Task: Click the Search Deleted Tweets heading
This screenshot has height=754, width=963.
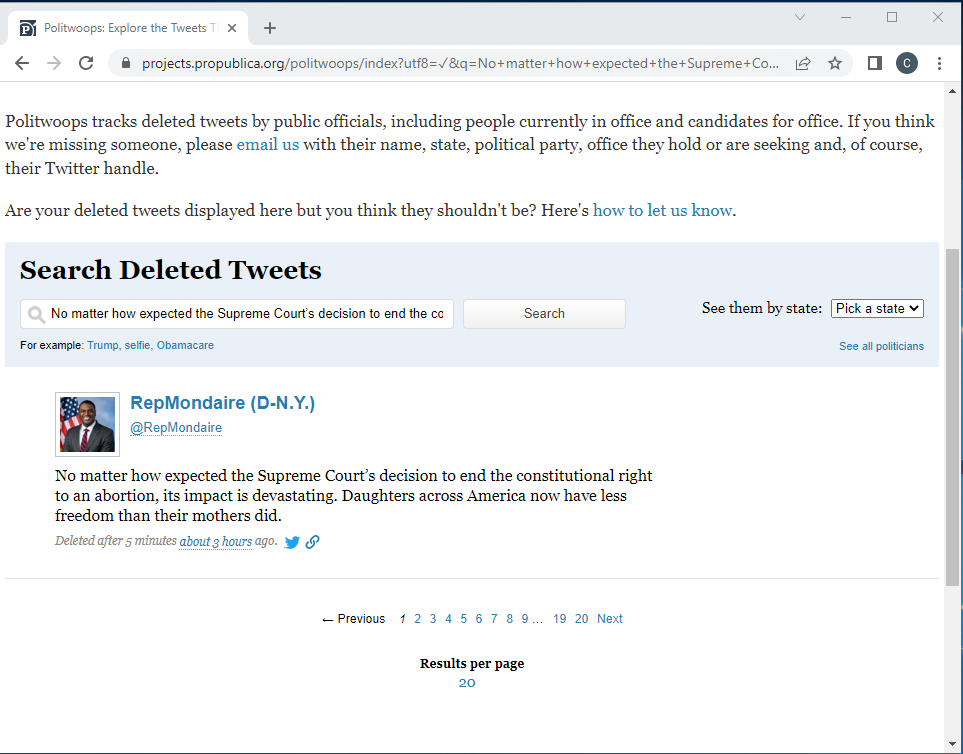Action: click(171, 270)
